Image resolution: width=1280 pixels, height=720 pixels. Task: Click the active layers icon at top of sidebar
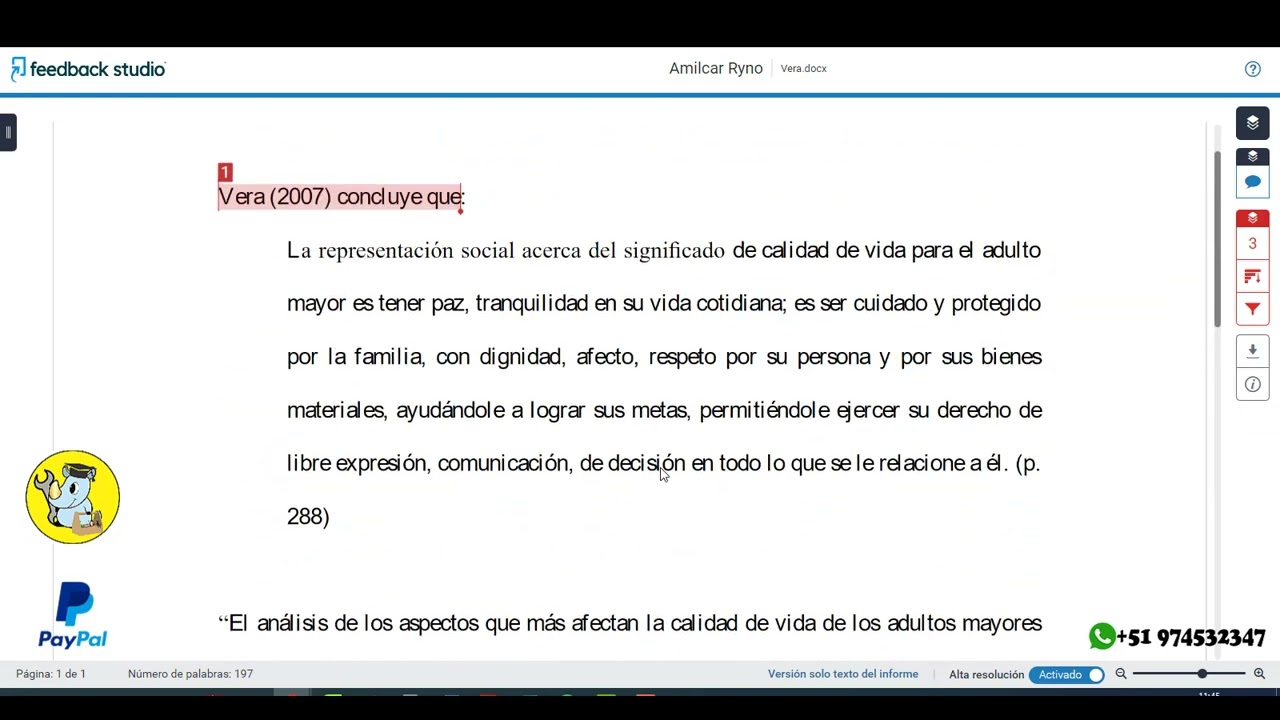click(x=1252, y=123)
